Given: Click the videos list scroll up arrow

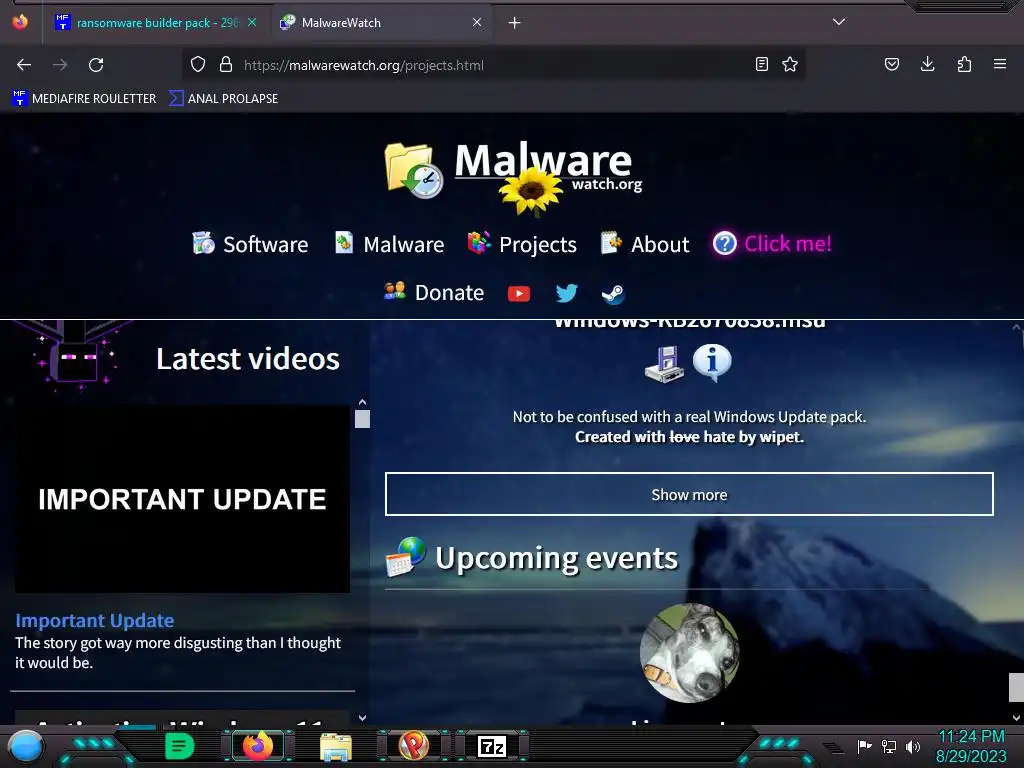Looking at the screenshot, I should 362,402.
